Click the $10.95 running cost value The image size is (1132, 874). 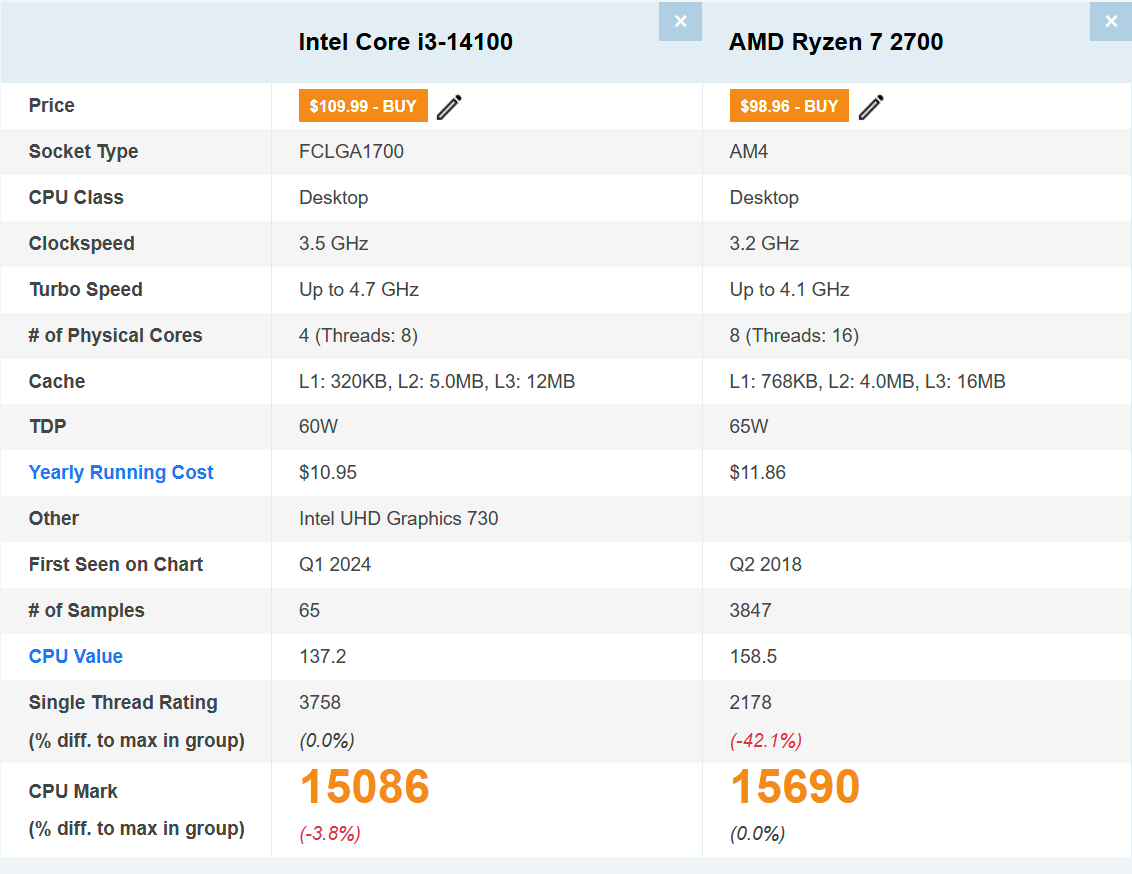[328, 473]
